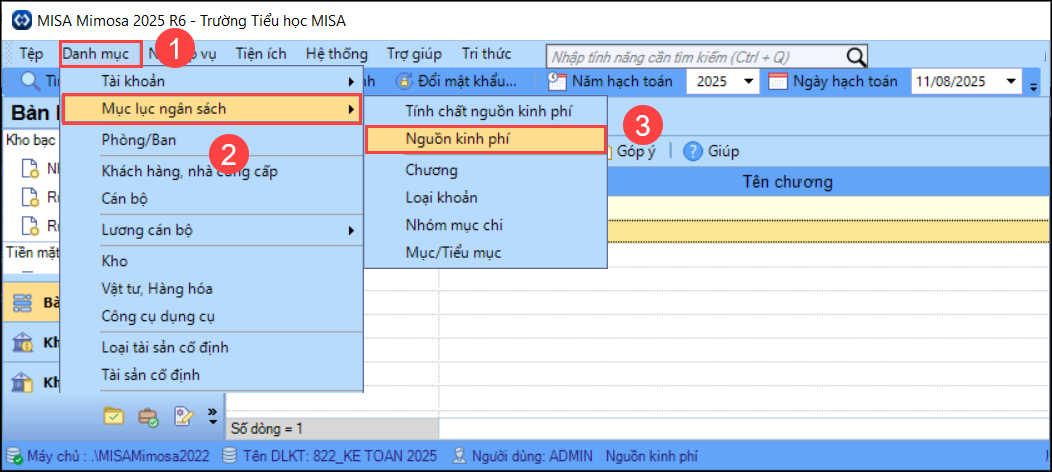Click the user icon beside Người dùng
This screenshot has height=472, width=1052.
coord(460,457)
